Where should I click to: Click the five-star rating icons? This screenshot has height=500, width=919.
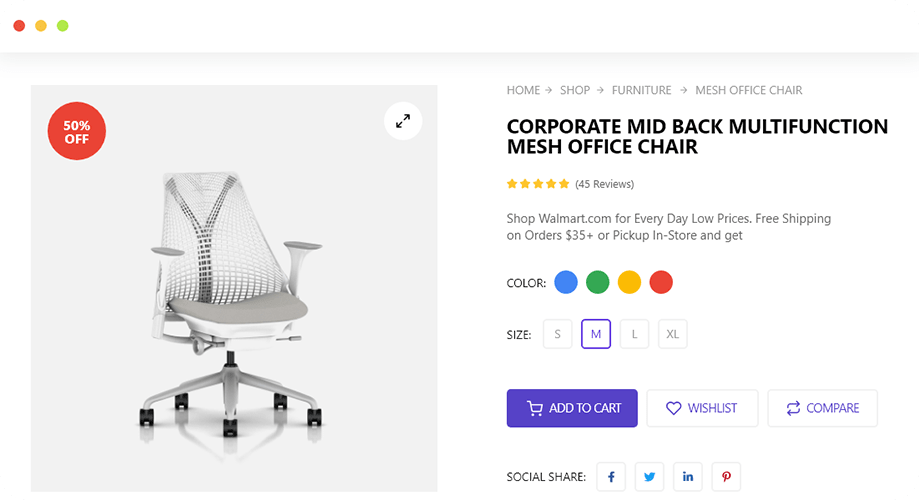[538, 184]
